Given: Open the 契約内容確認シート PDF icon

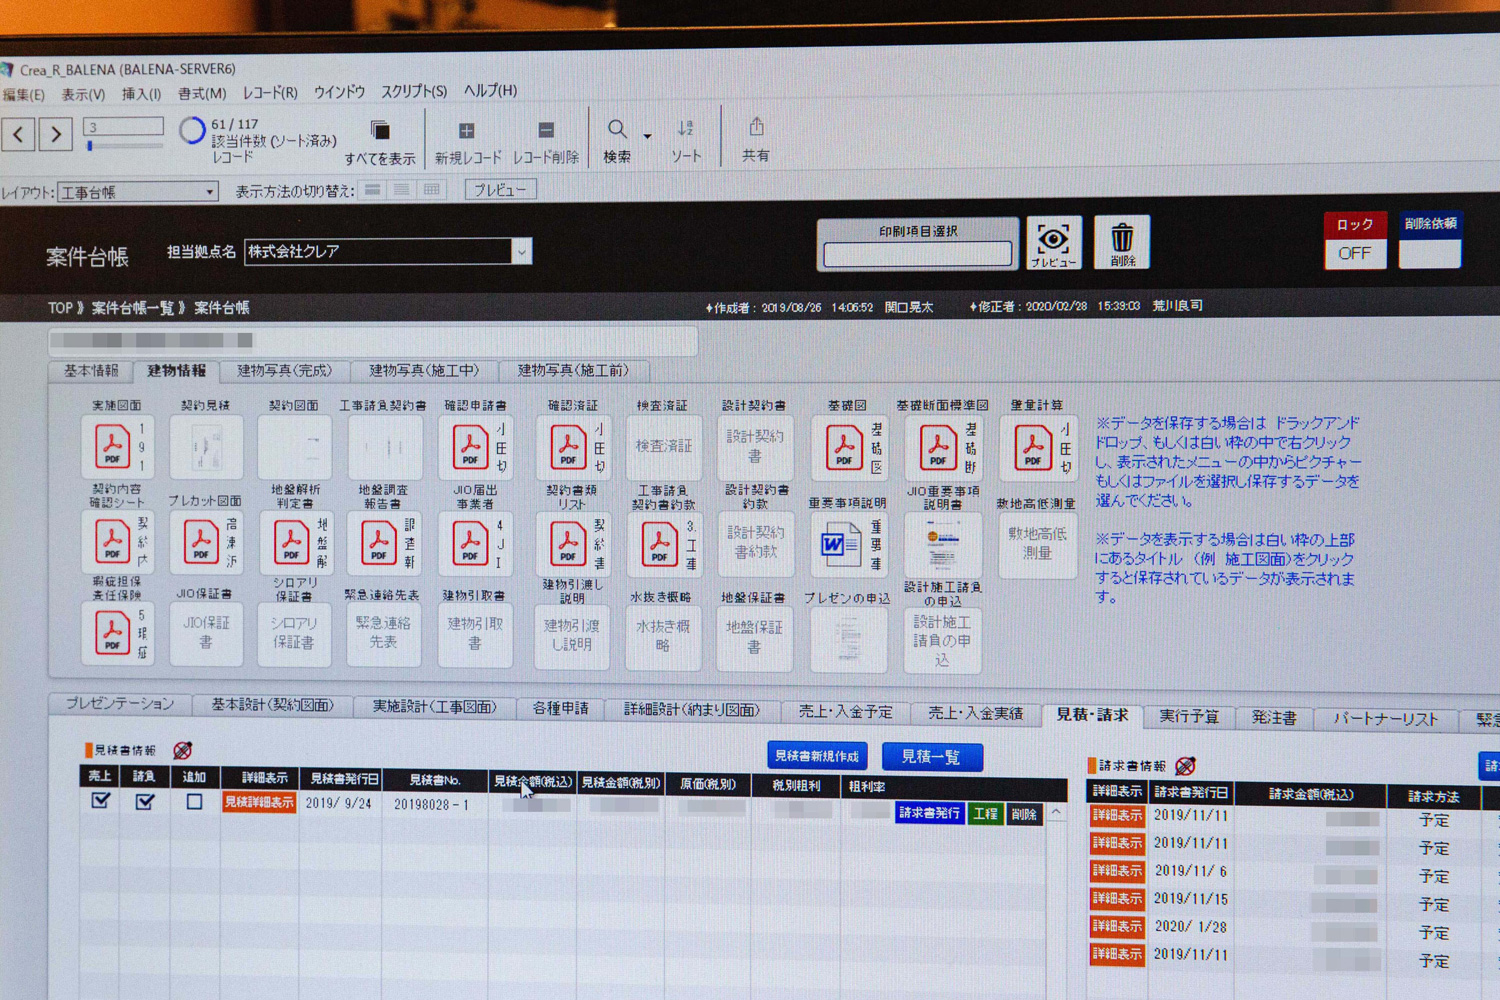Looking at the screenshot, I should coord(112,541).
